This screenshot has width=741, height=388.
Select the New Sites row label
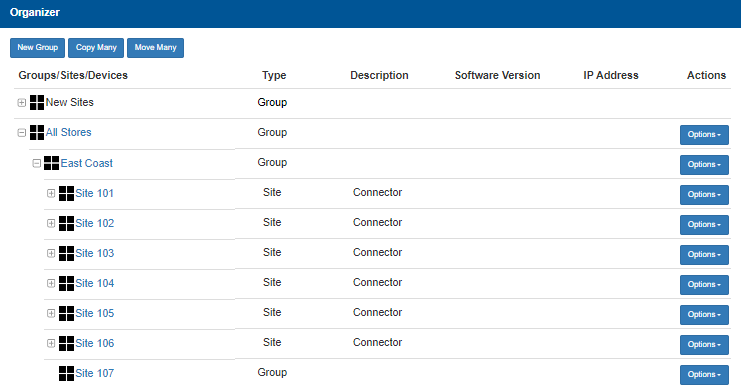[69, 102]
